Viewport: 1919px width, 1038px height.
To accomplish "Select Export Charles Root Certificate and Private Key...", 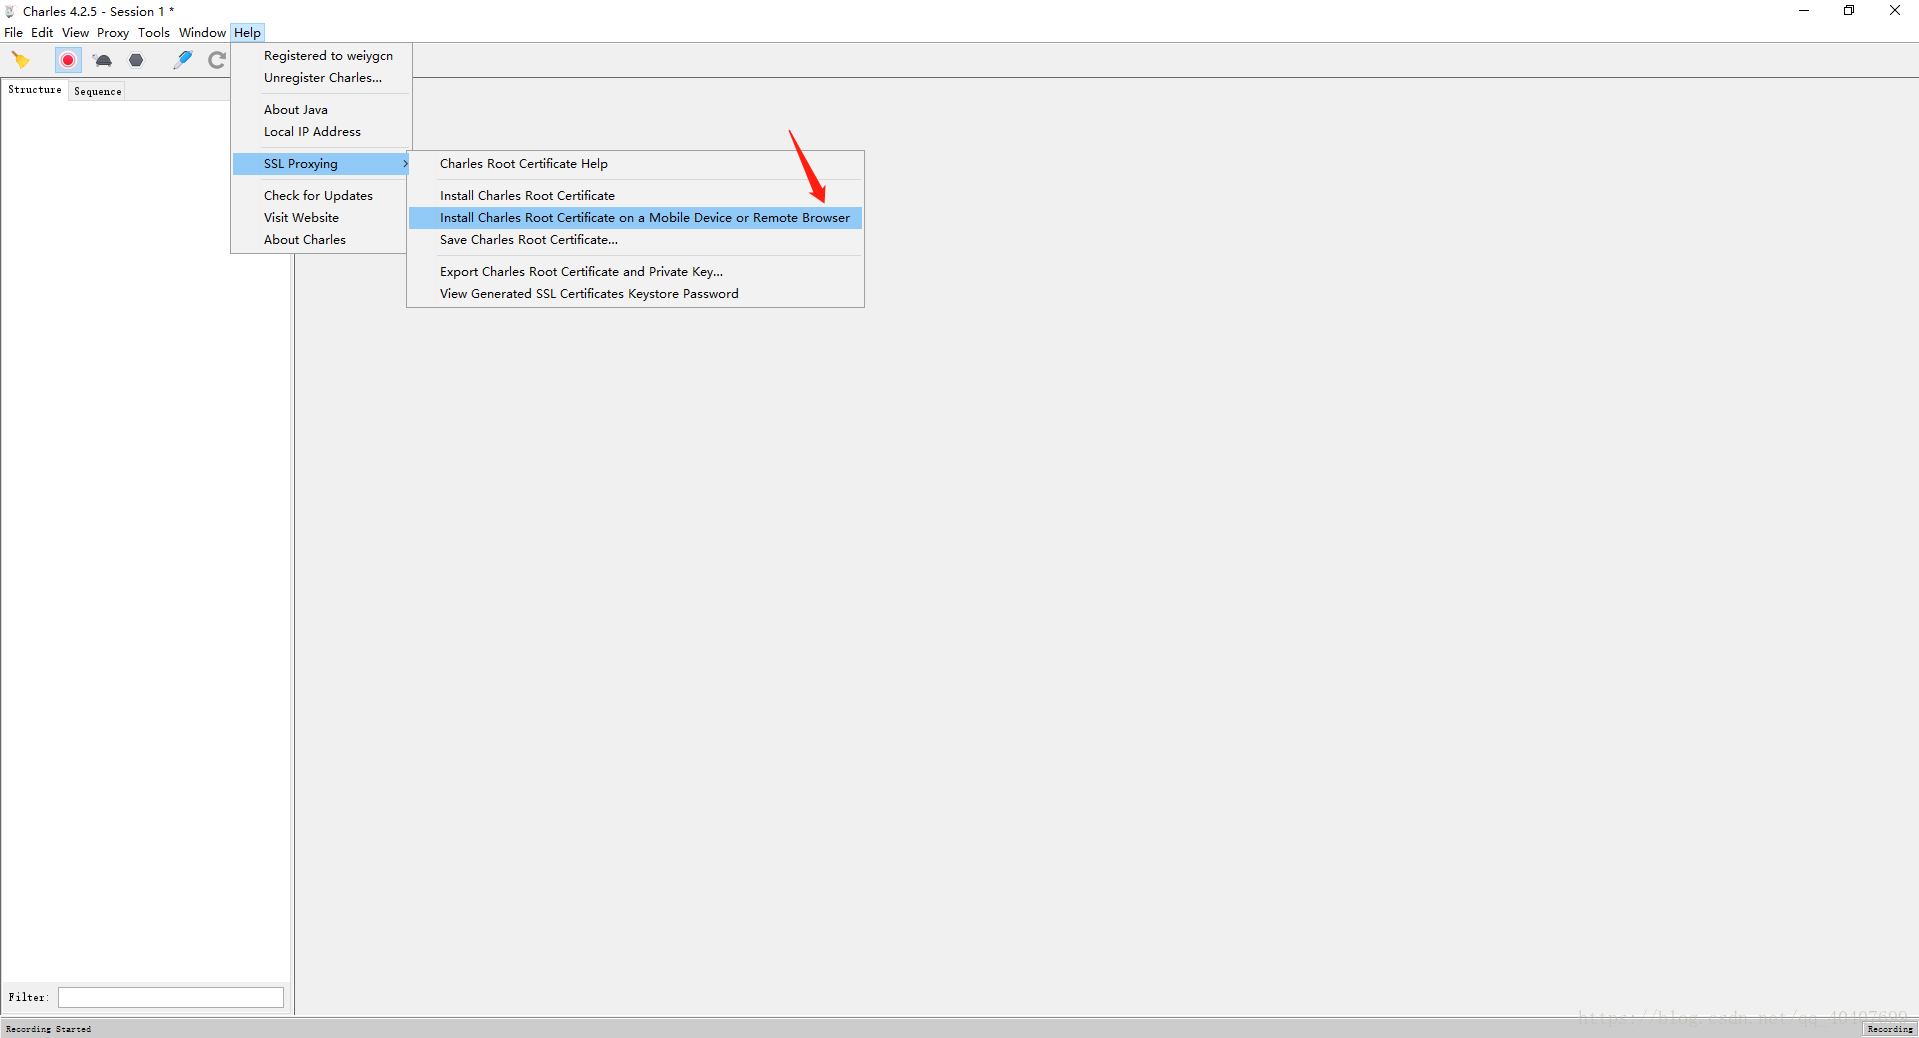I will tap(635, 271).
